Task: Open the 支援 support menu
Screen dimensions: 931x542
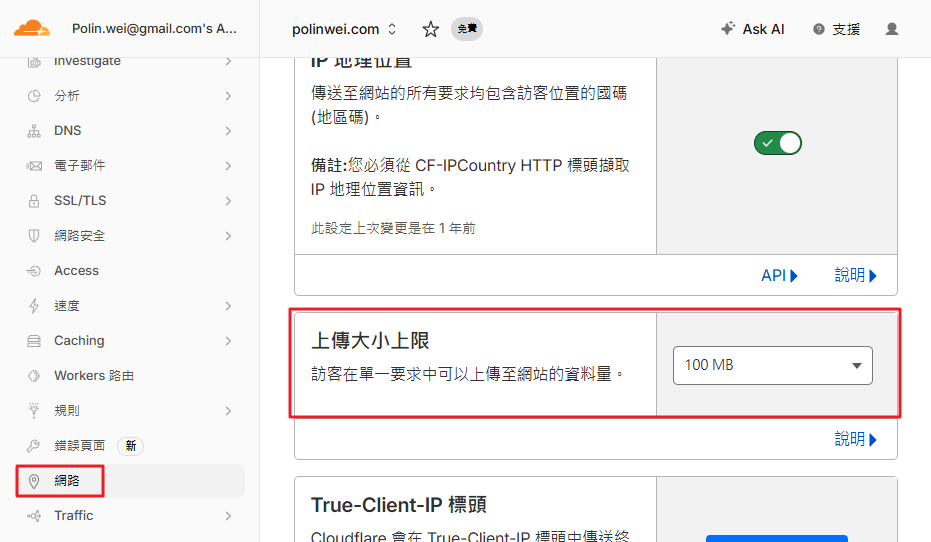Action: (x=837, y=29)
